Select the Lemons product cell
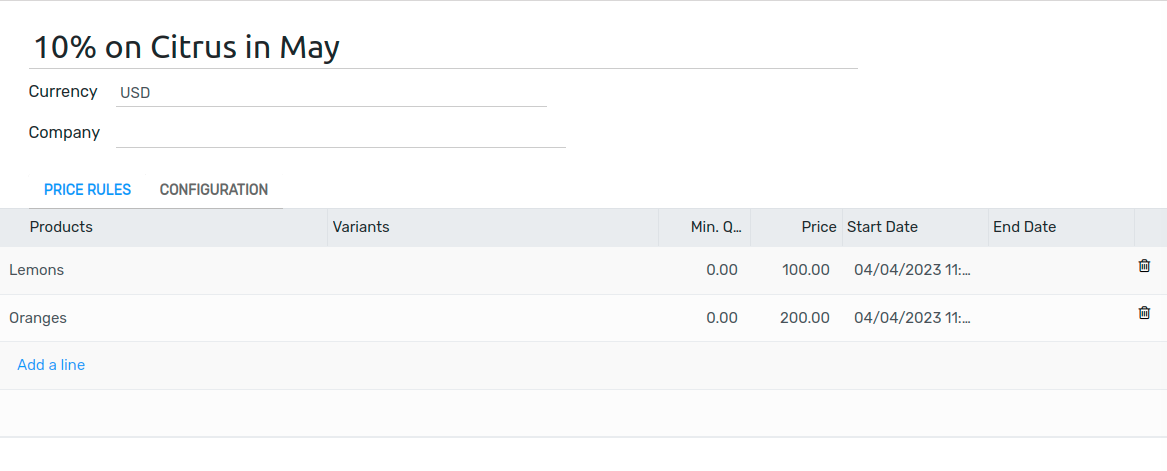 [164, 270]
